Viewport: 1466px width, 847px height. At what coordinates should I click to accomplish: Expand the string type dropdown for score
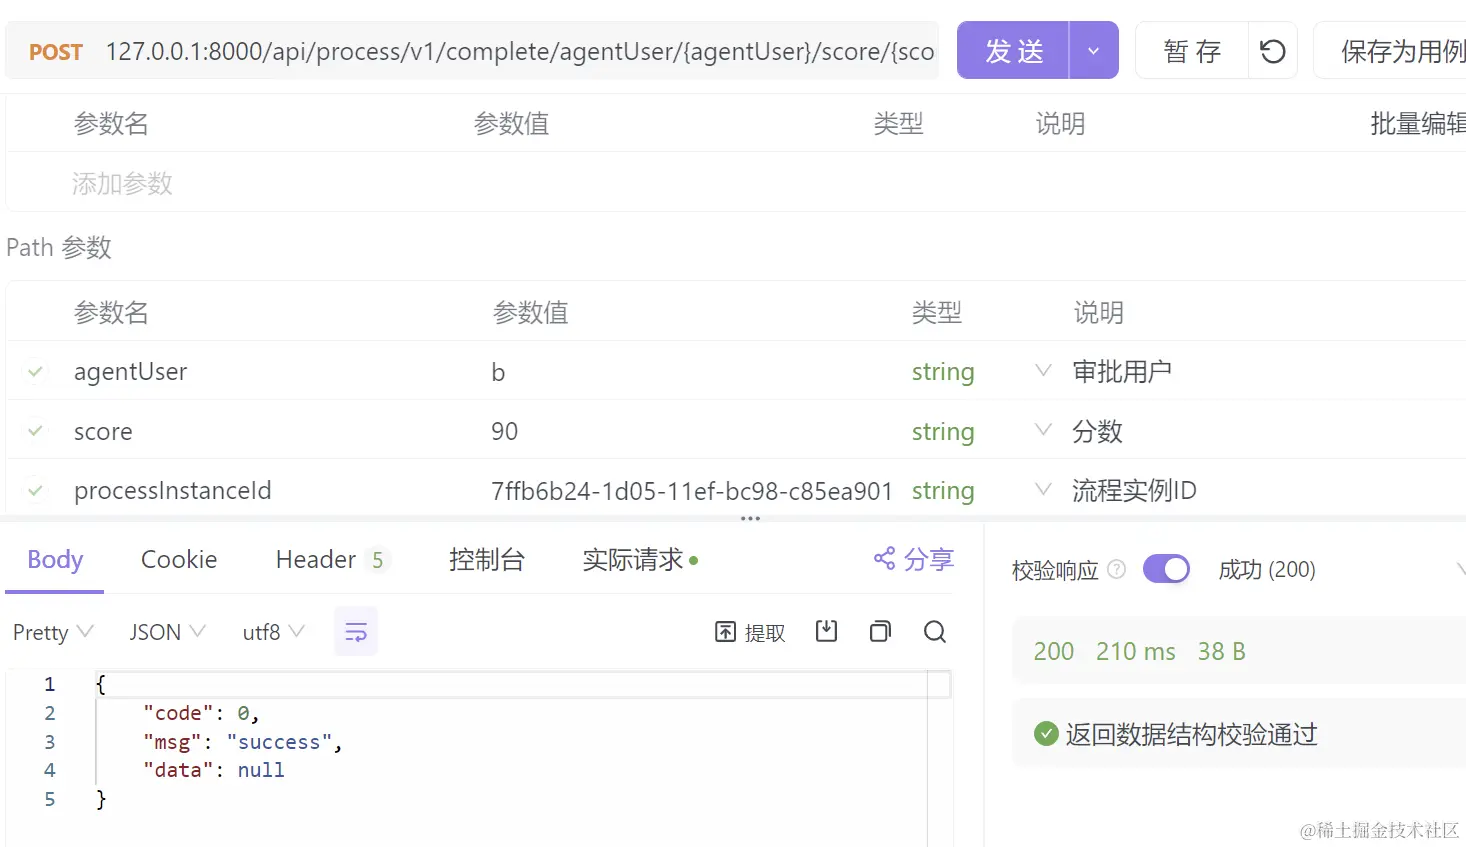tap(1042, 431)
